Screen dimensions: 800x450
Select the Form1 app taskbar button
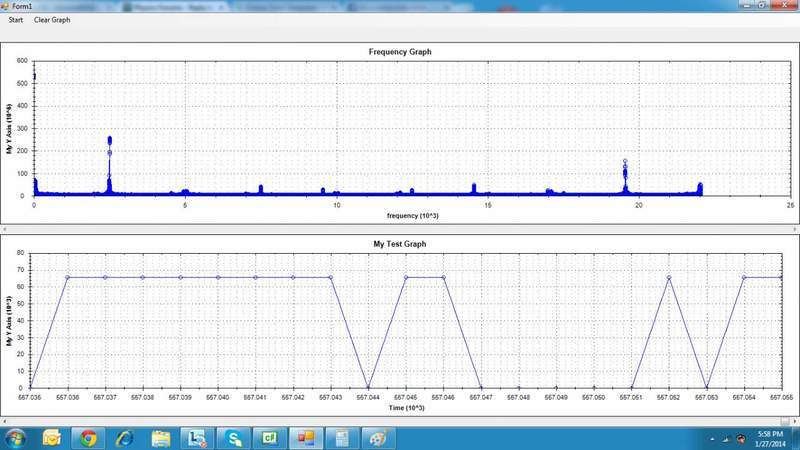[342, 437]
